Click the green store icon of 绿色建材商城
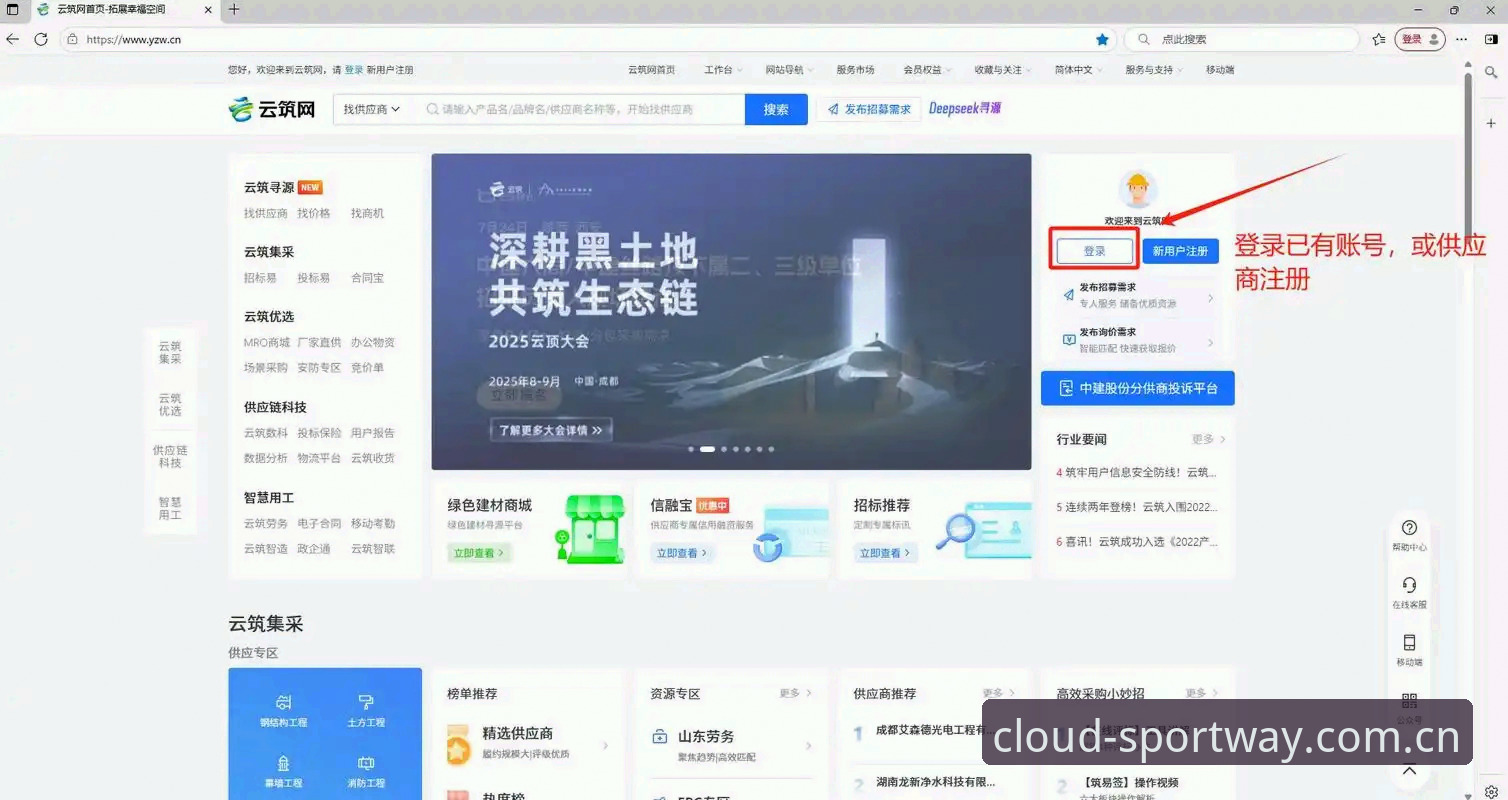Image resolution: width=1508 pixels, height=800 pixels. [x=590, y=529]
